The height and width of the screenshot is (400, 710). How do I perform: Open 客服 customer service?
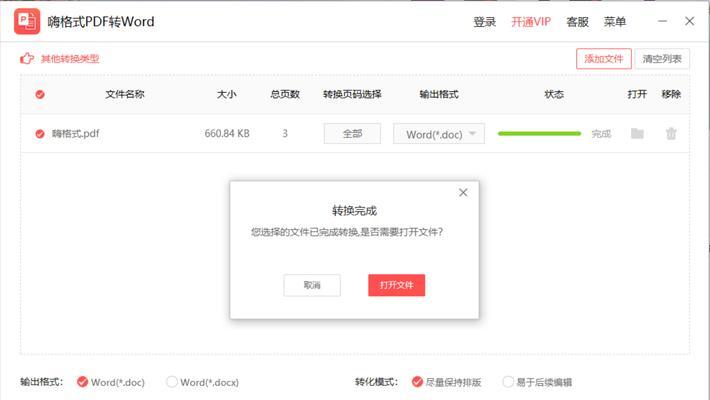click(x=577, y=22)
